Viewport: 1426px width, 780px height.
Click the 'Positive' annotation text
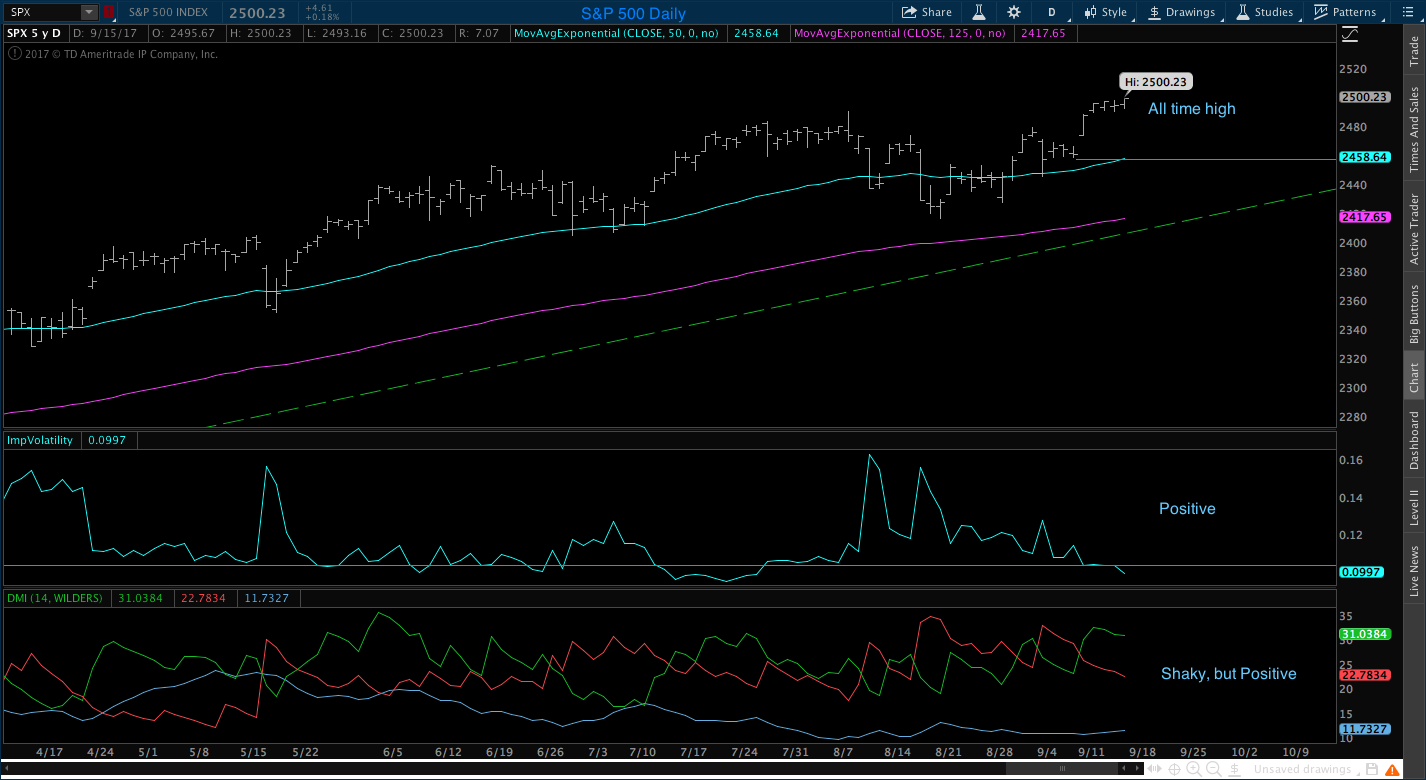1187,509
